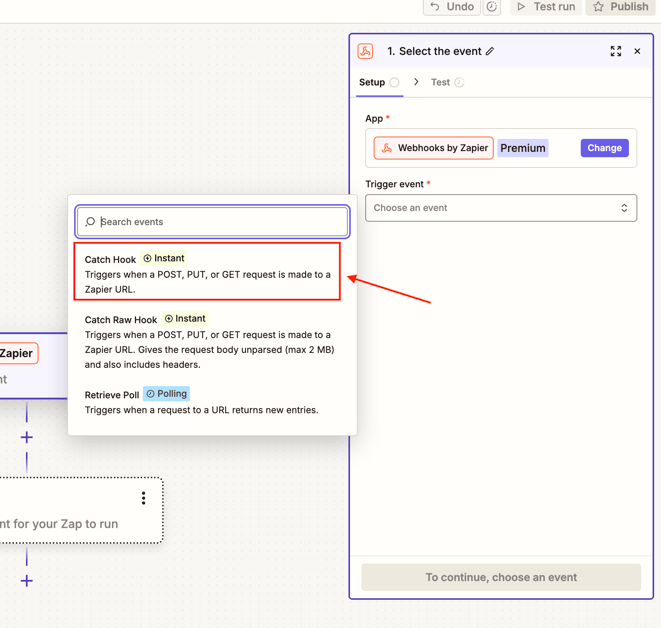Click the Polling badge on Retrieve Poll

[x=167, y=394]
